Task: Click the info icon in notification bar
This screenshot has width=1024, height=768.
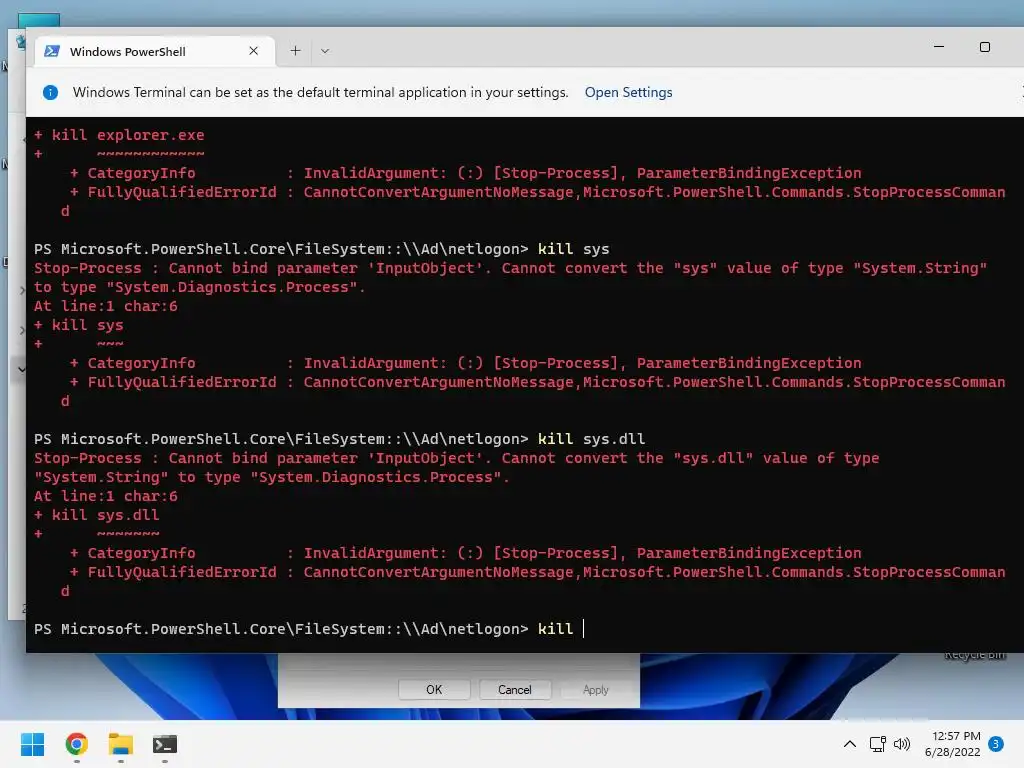Action: 50,93
